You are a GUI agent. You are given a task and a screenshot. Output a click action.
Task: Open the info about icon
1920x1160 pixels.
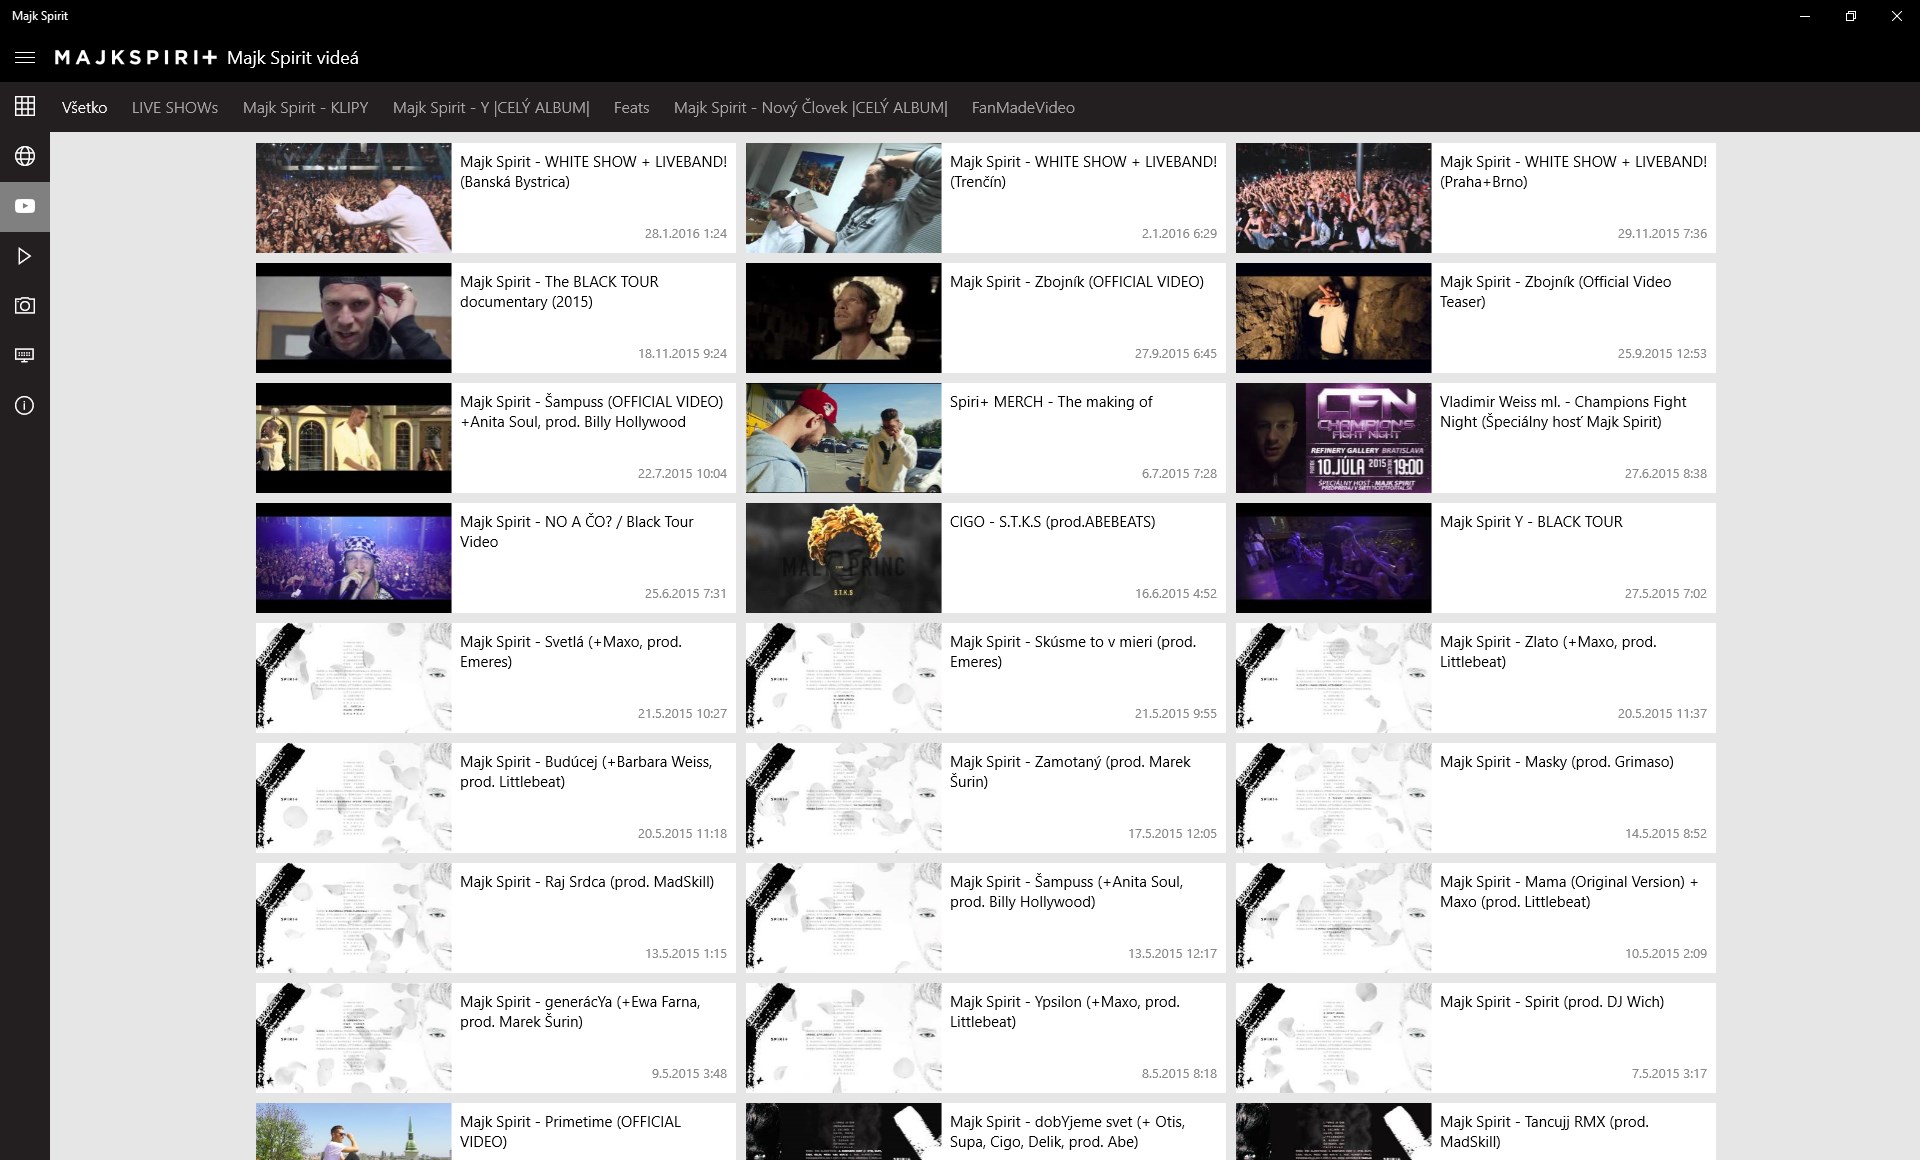coord(25,405)
